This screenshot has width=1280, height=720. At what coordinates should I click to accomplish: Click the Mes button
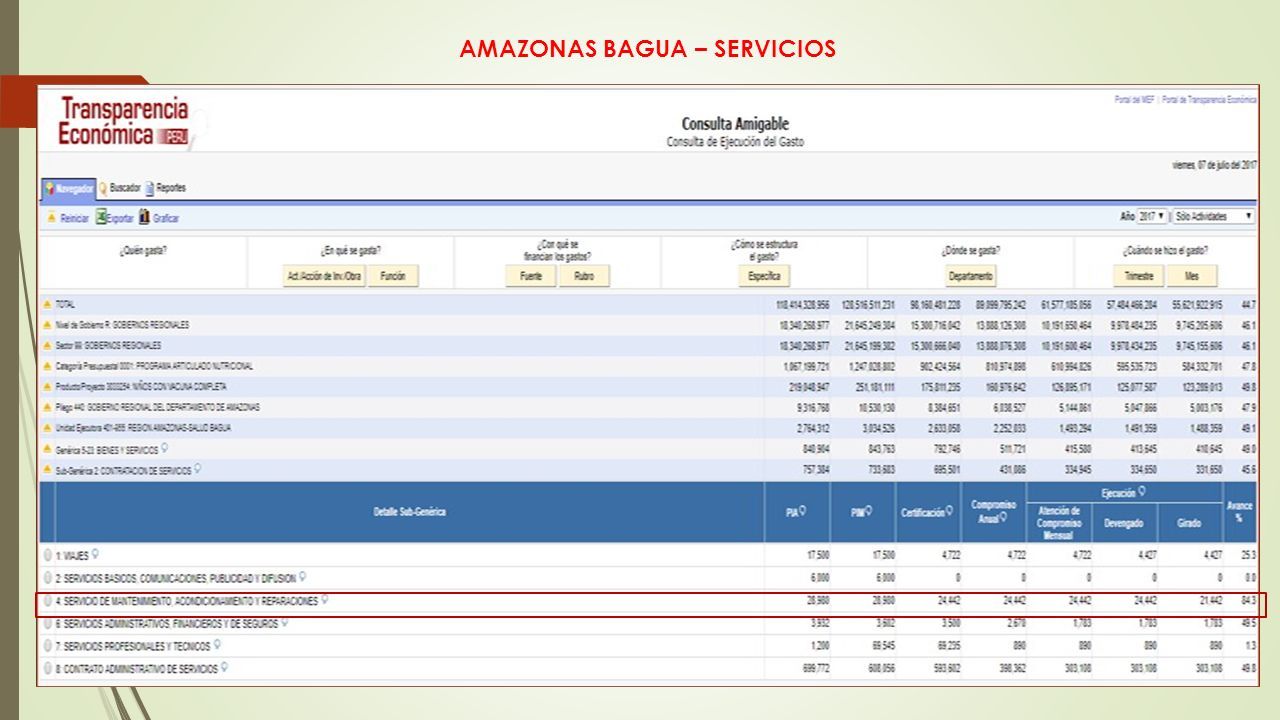[x=1191, y=276]
